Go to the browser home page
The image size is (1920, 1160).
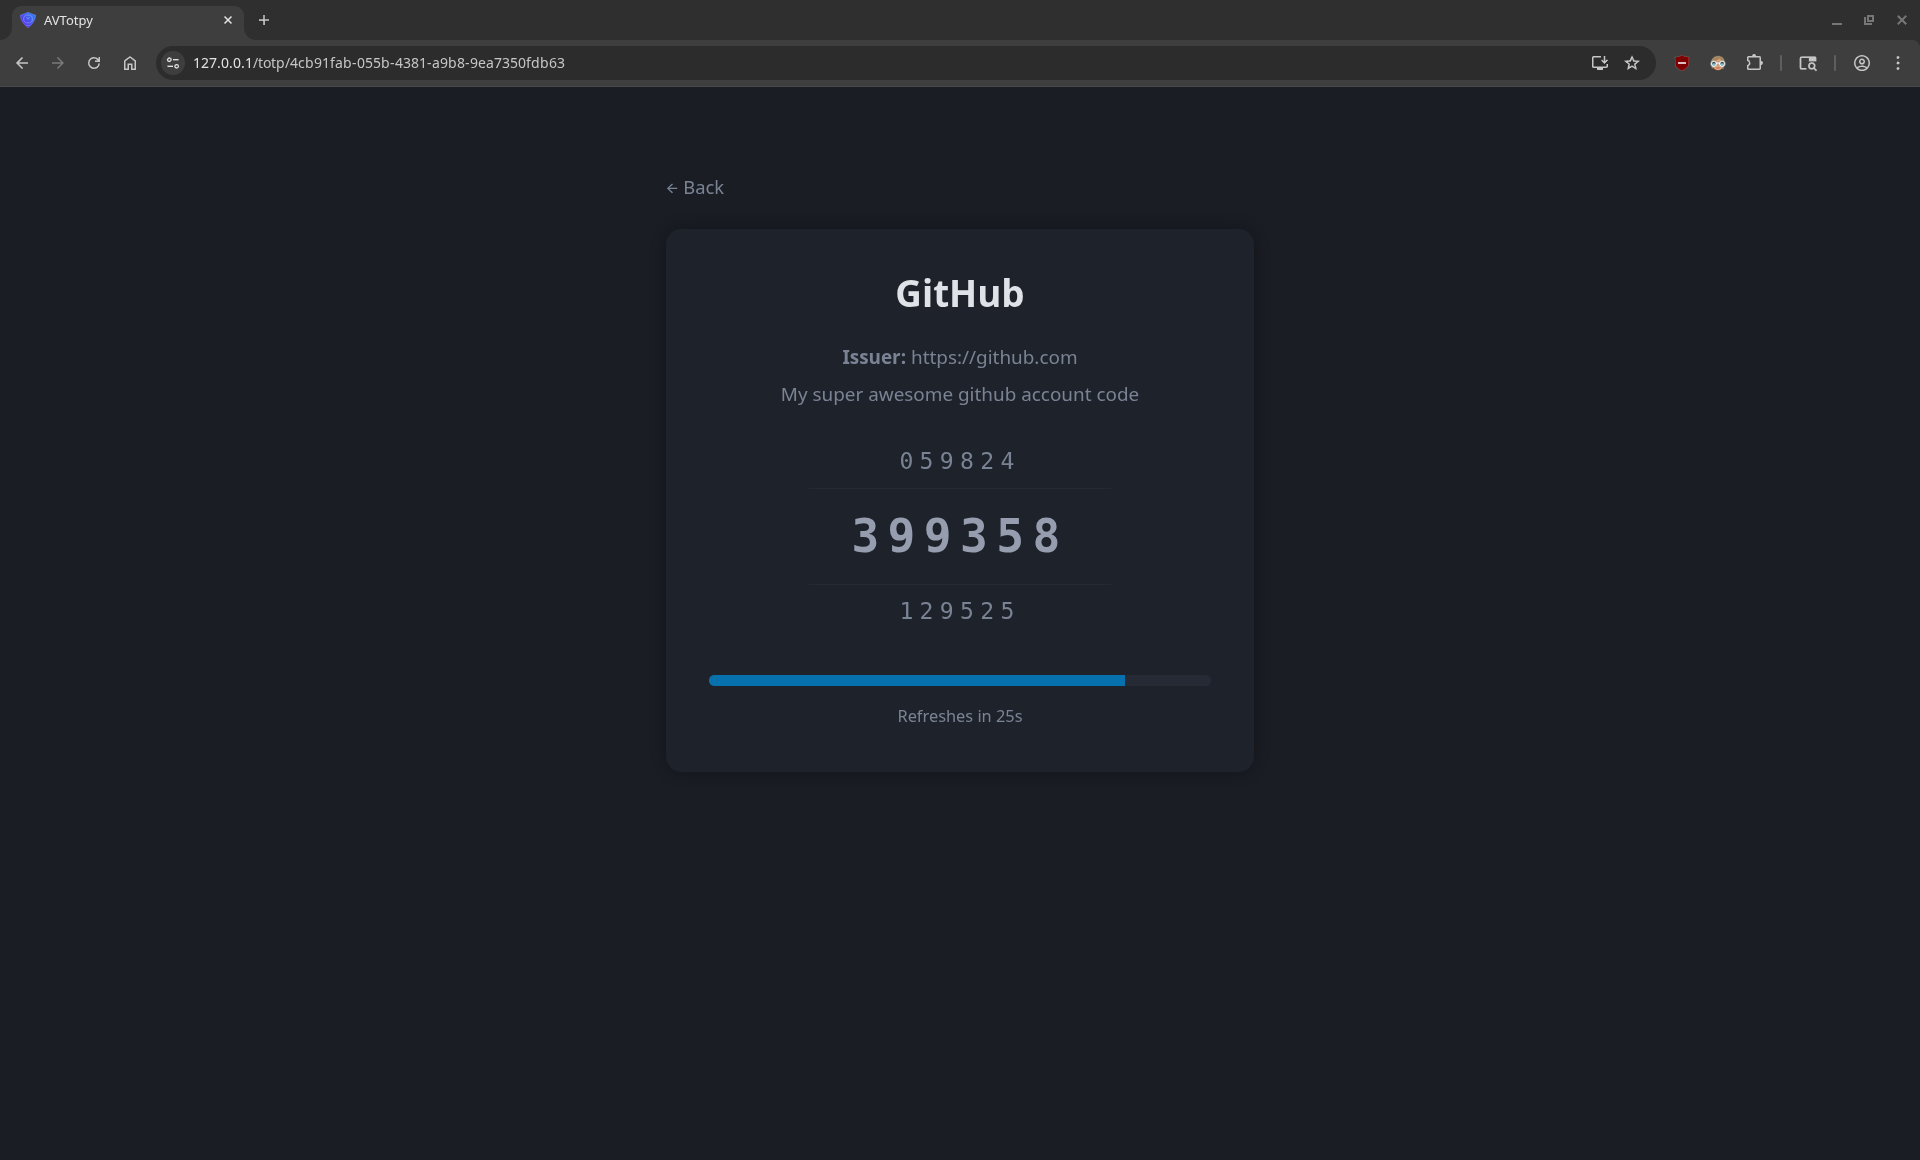(x=130, y=63)
